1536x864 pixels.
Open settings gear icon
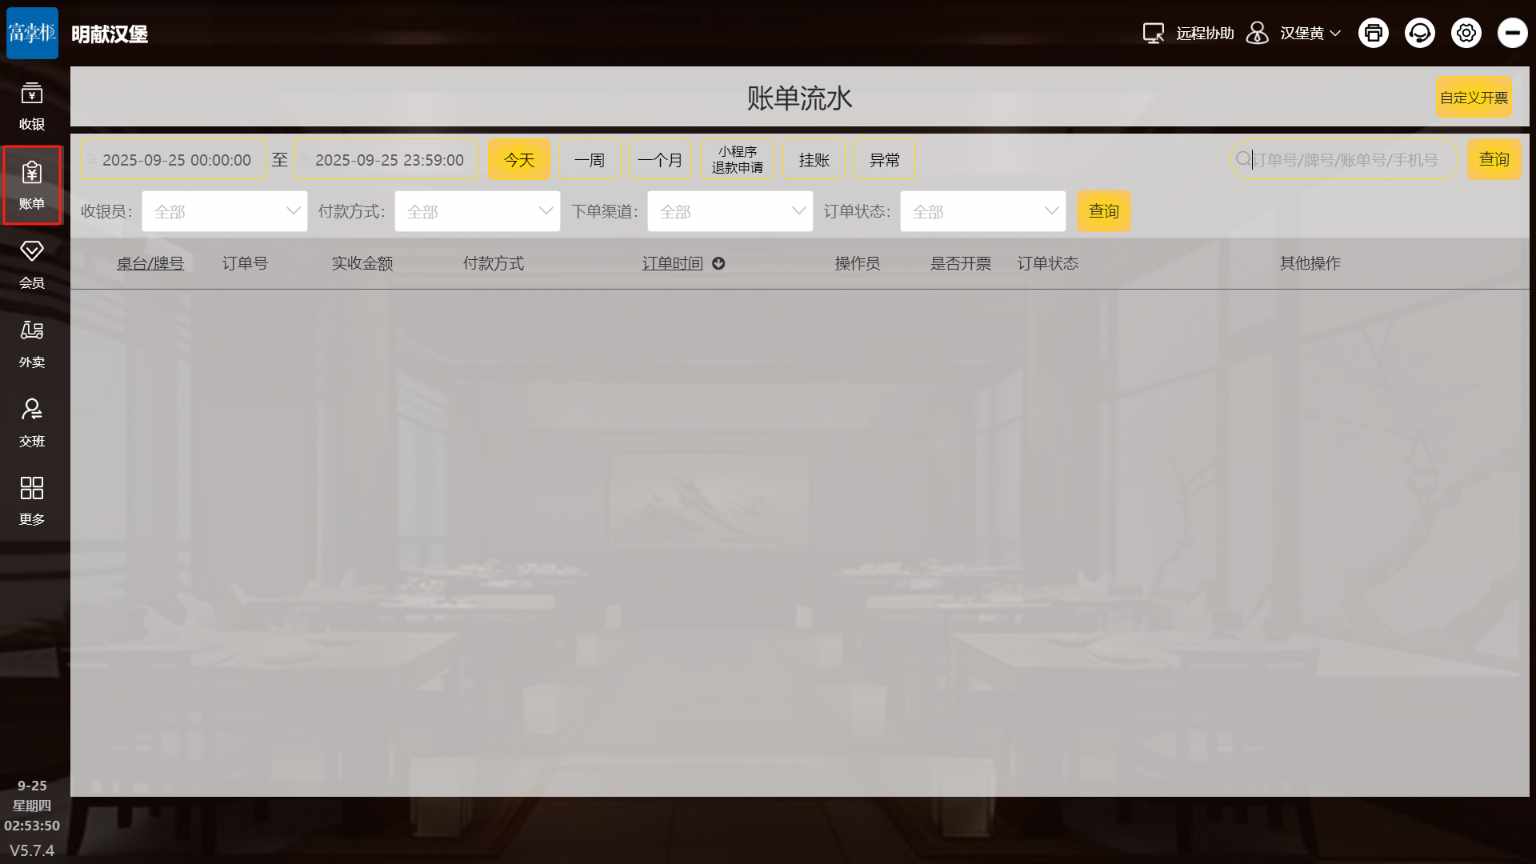click(1466, 33)
